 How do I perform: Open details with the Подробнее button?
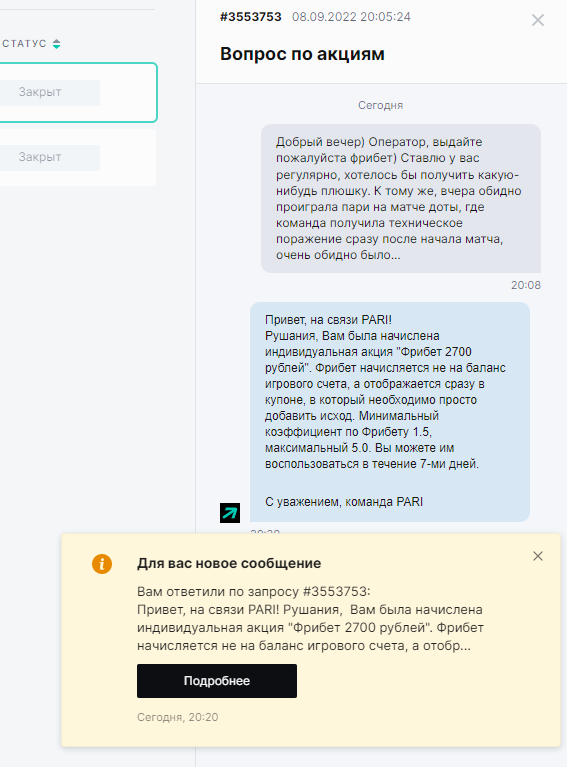pos(217,681)
